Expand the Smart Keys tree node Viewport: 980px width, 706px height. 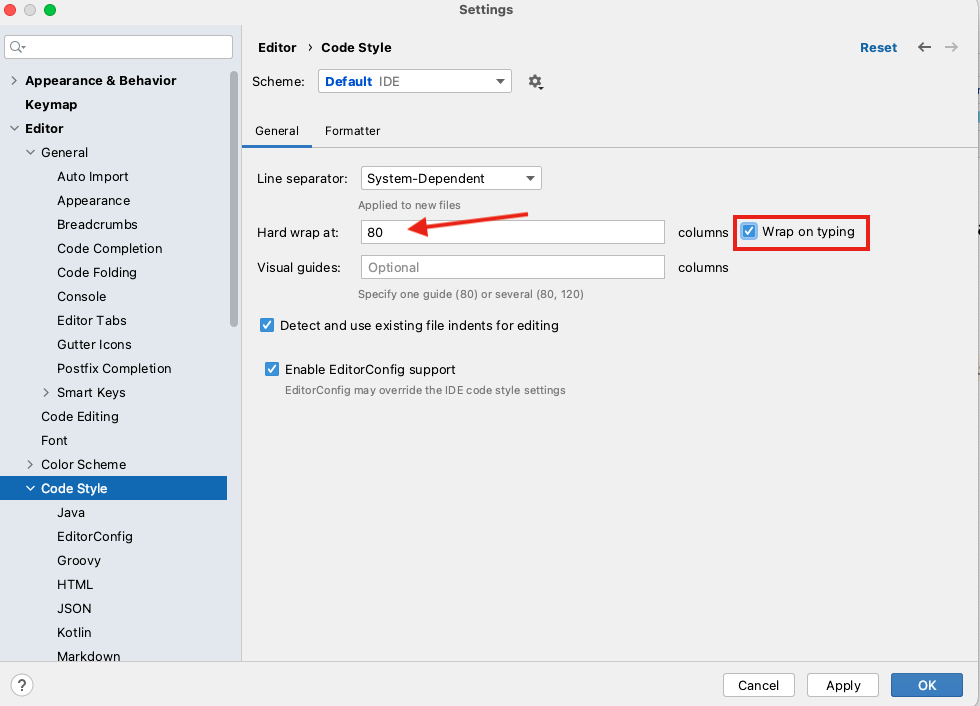click(46, 393)
